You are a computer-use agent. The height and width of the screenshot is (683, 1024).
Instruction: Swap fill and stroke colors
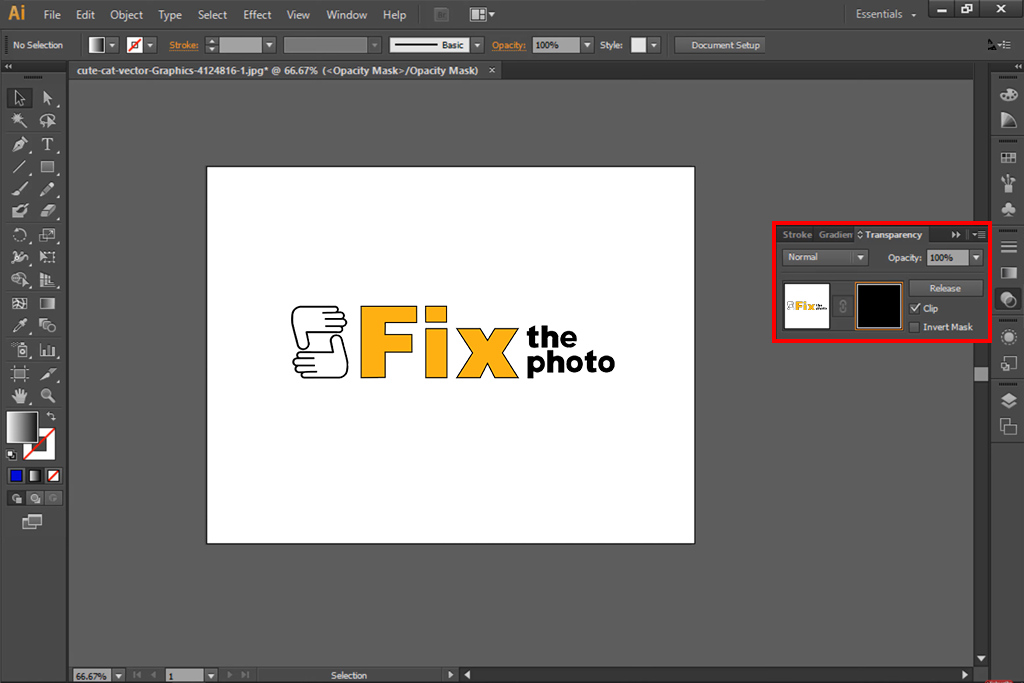pyautogui.click(x=51, y=416)
